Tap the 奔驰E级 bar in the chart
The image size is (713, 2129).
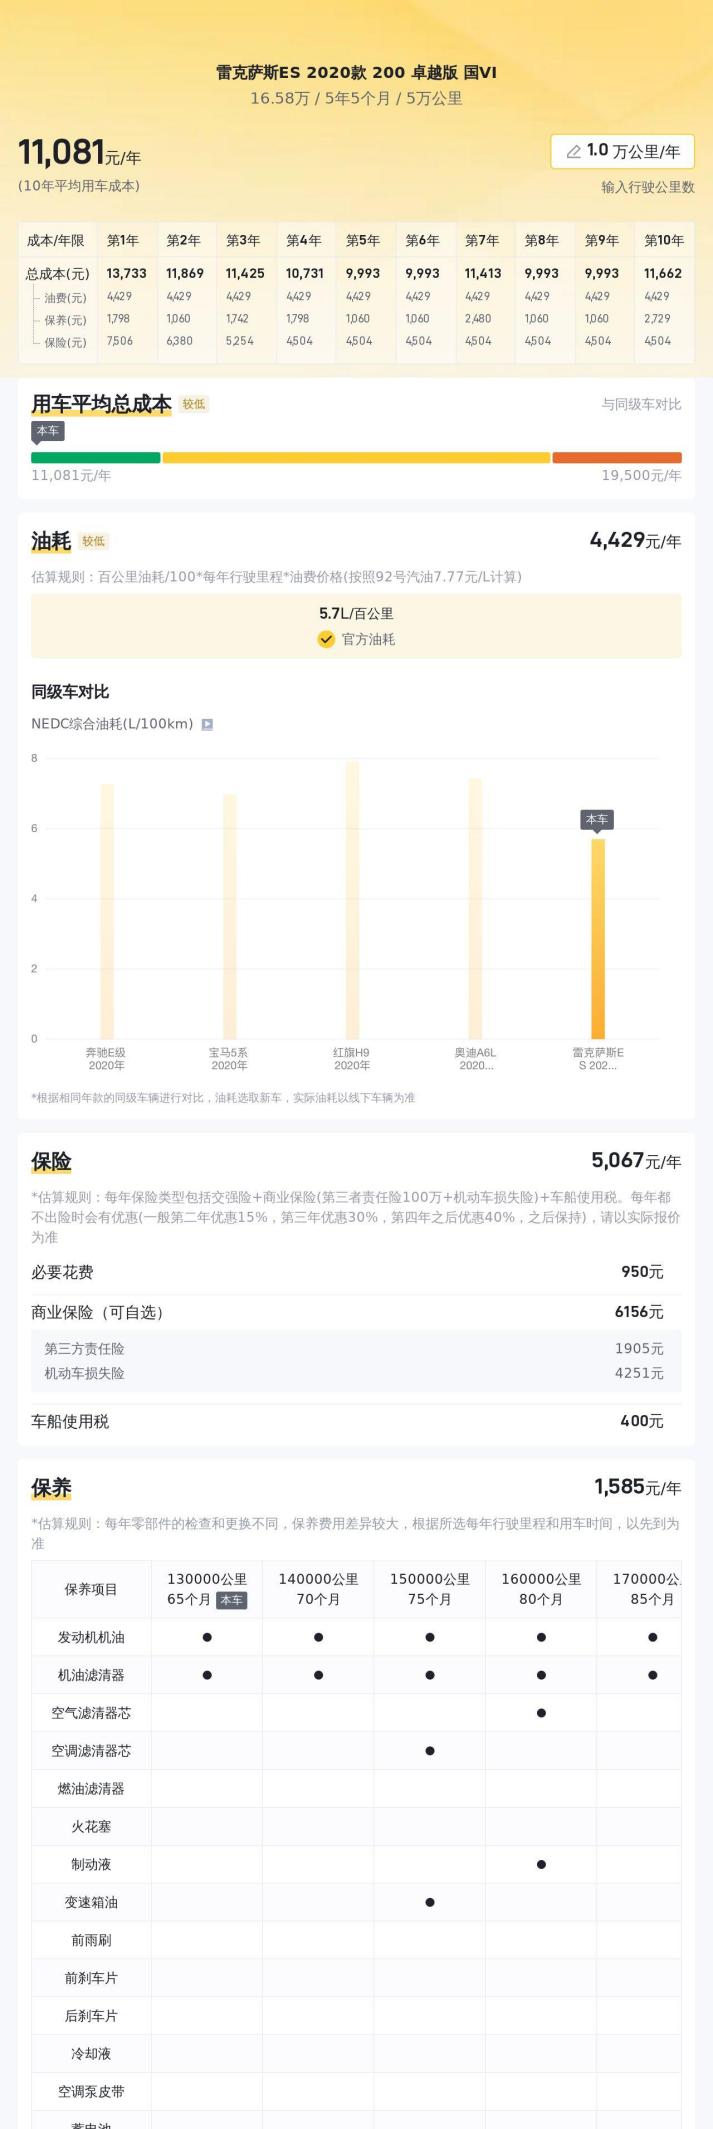pos(107,910)
